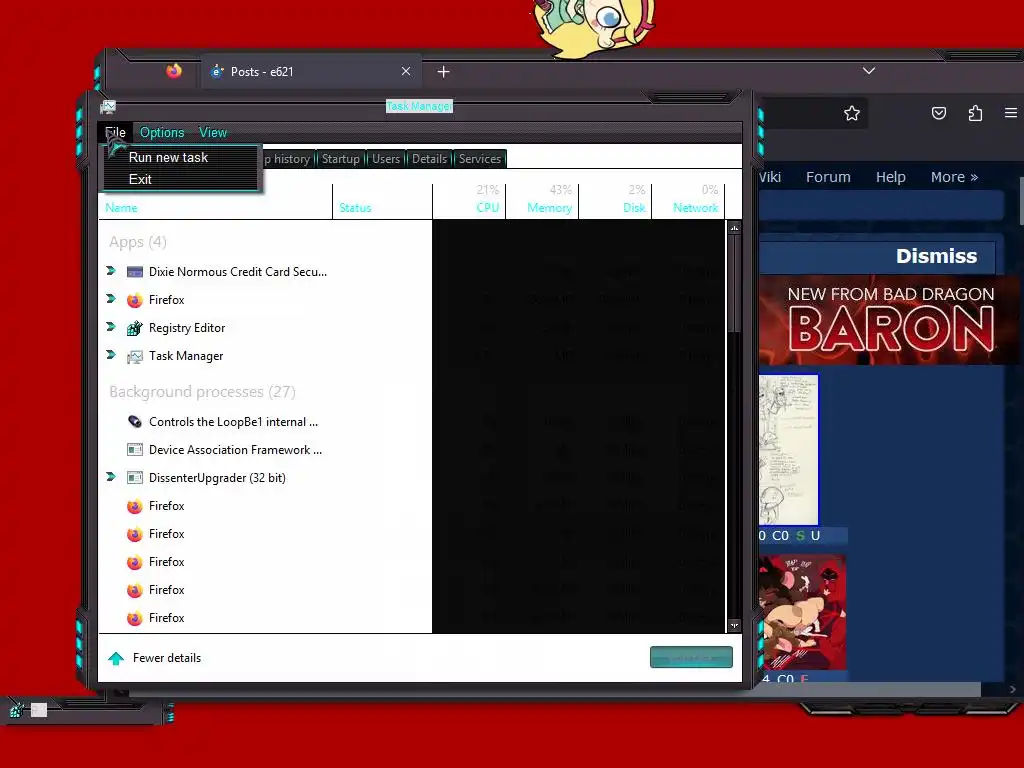Click the Fewer details arrow icon
The image size is (1024, 768).
click(116, 658)
